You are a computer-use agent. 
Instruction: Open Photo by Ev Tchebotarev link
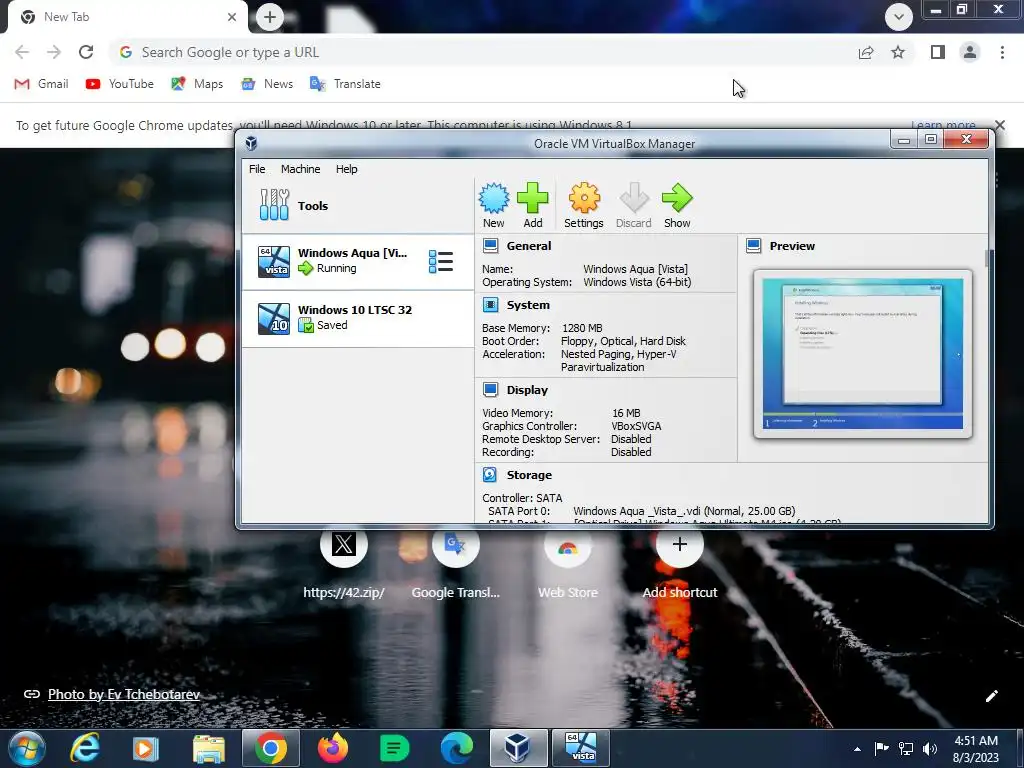click(x=123, y=694)
